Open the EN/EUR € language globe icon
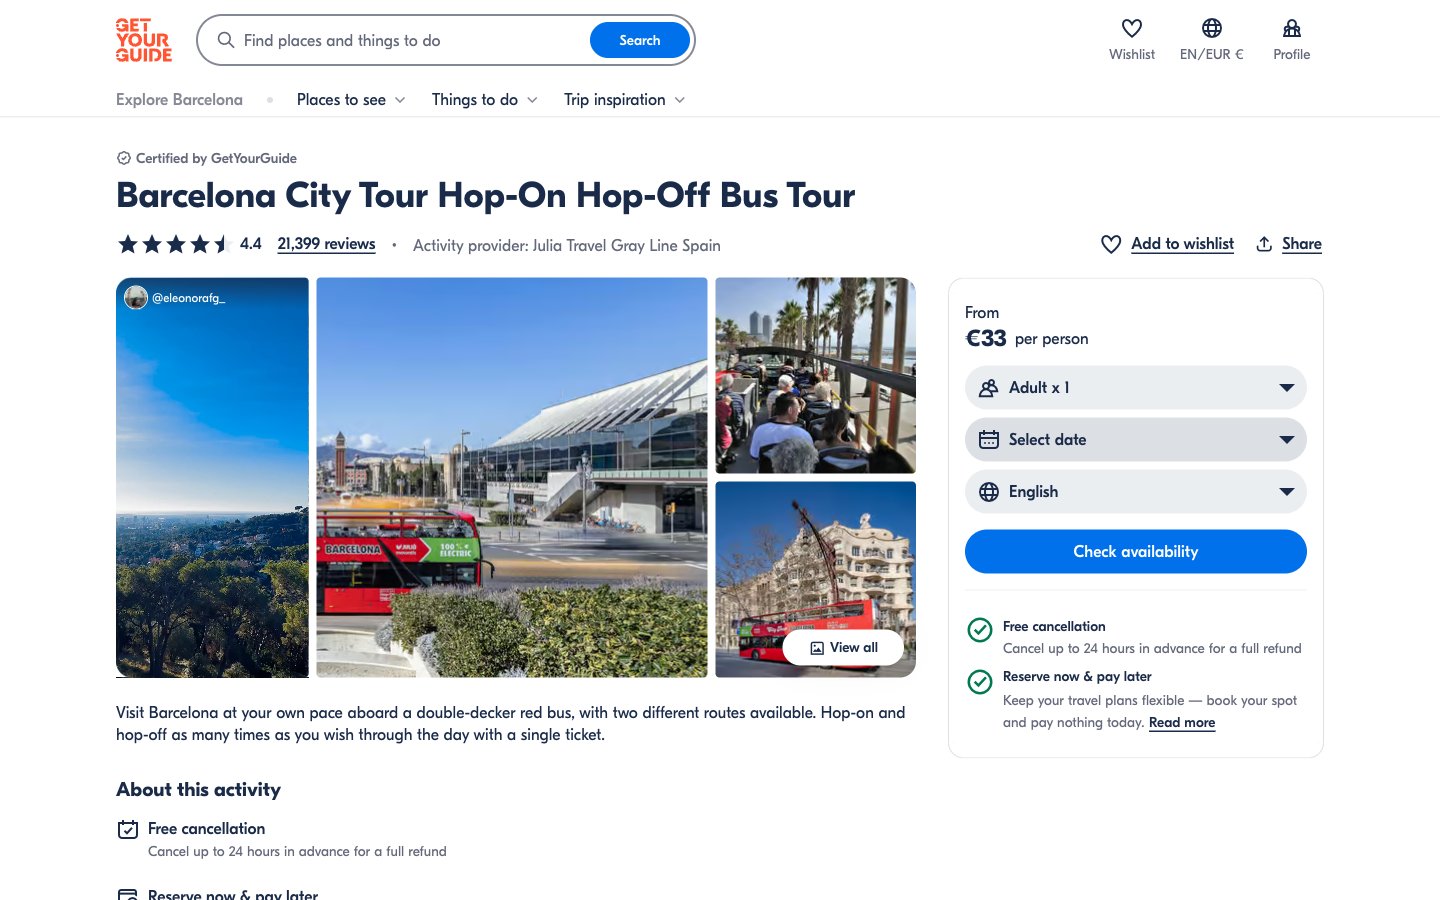 (x=1211, y=29)
